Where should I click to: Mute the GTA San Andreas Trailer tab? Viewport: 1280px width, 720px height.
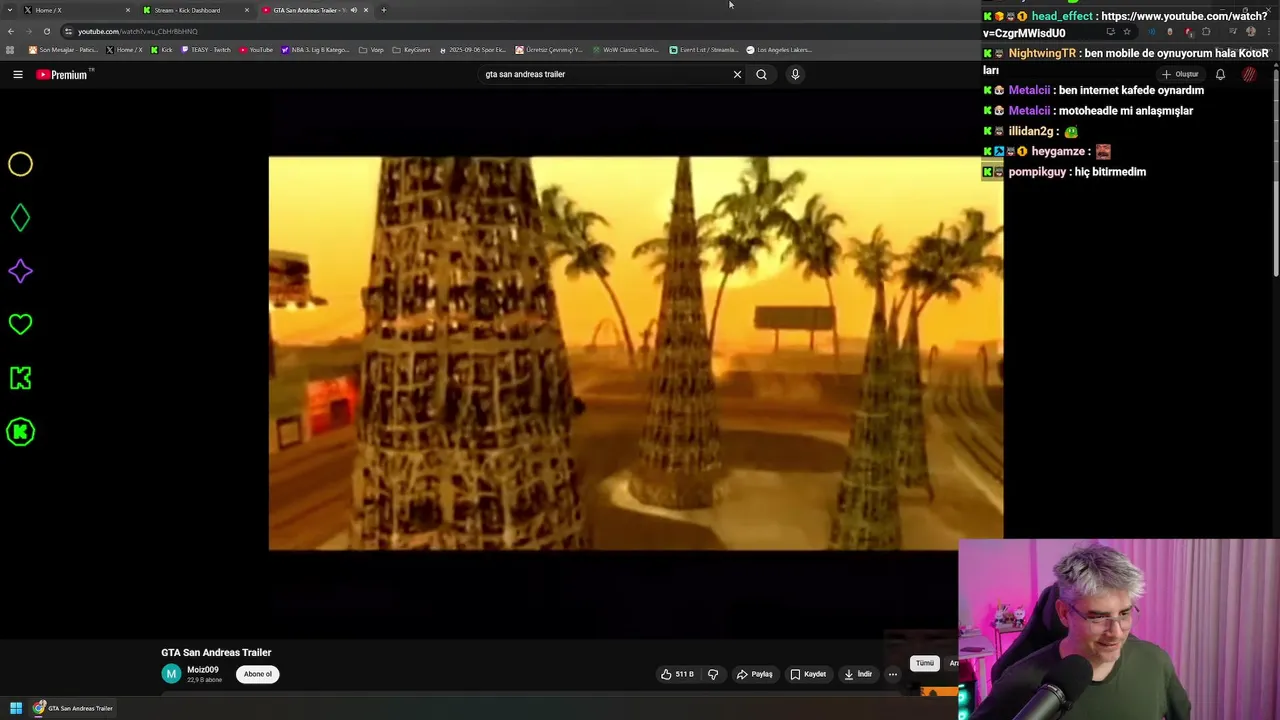pos(353,10)
